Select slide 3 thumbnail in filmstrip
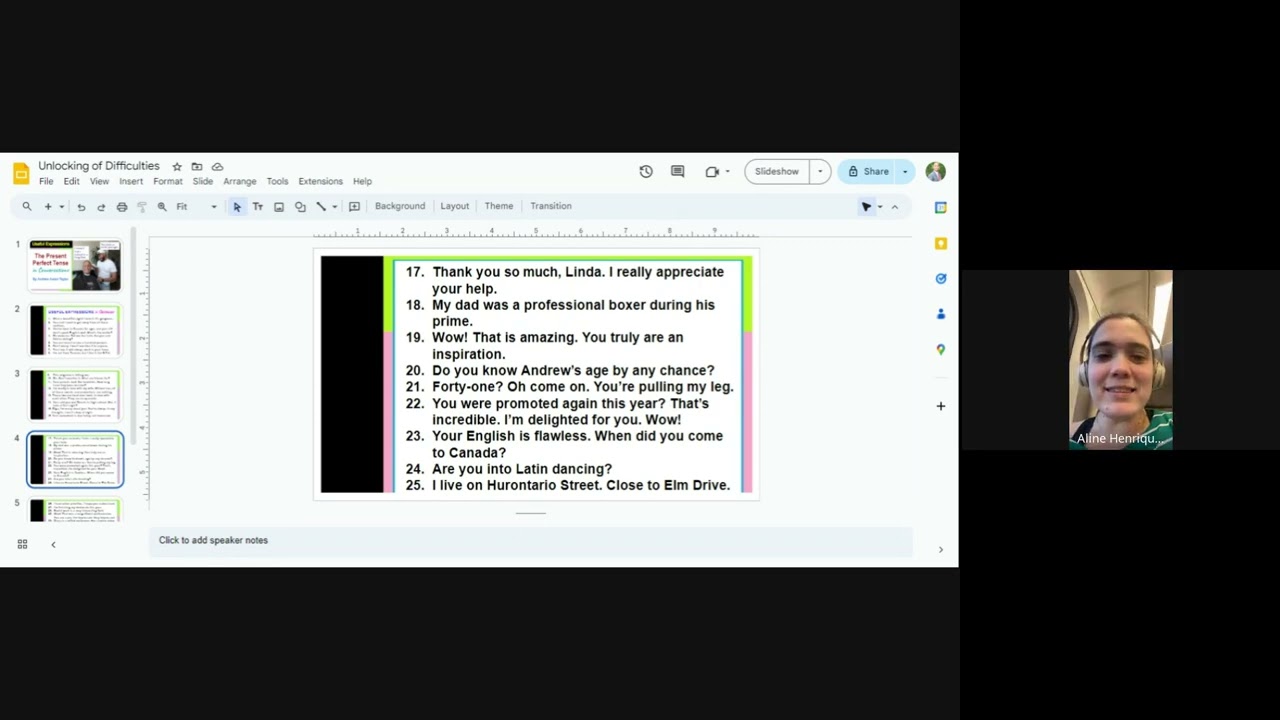The width and height of the screenshot is (1280, 720). tap(75, 395)
